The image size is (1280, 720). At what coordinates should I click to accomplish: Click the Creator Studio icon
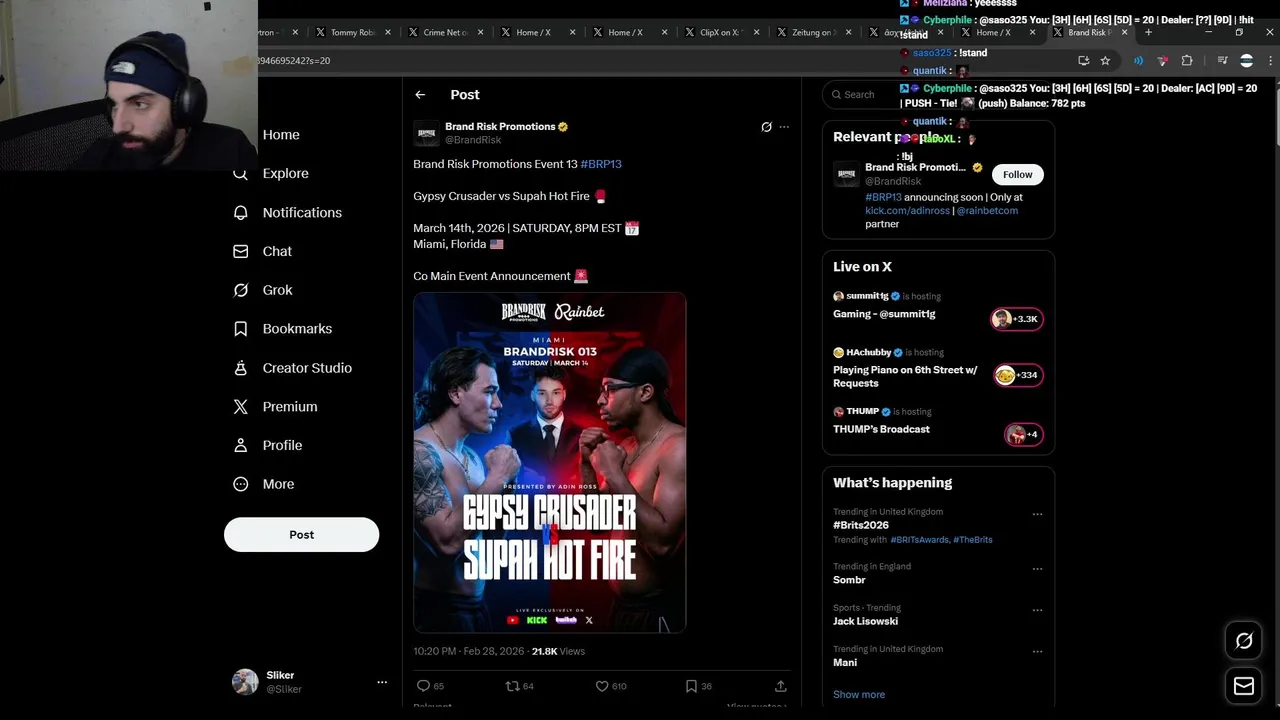pos(240,368)
